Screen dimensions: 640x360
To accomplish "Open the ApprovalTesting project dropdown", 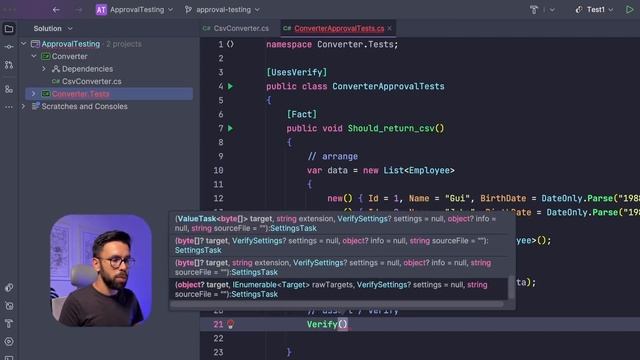I will pos(141,9).
